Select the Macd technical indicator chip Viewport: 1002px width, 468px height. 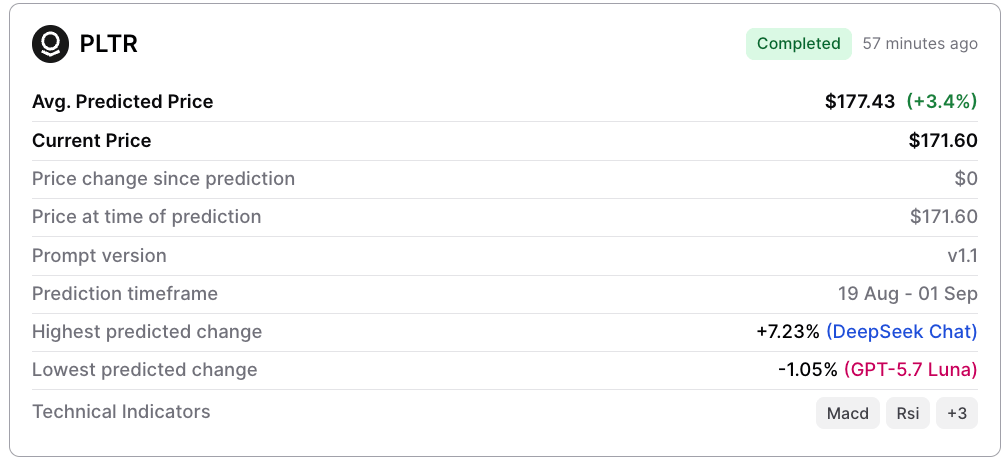point(848,413)
